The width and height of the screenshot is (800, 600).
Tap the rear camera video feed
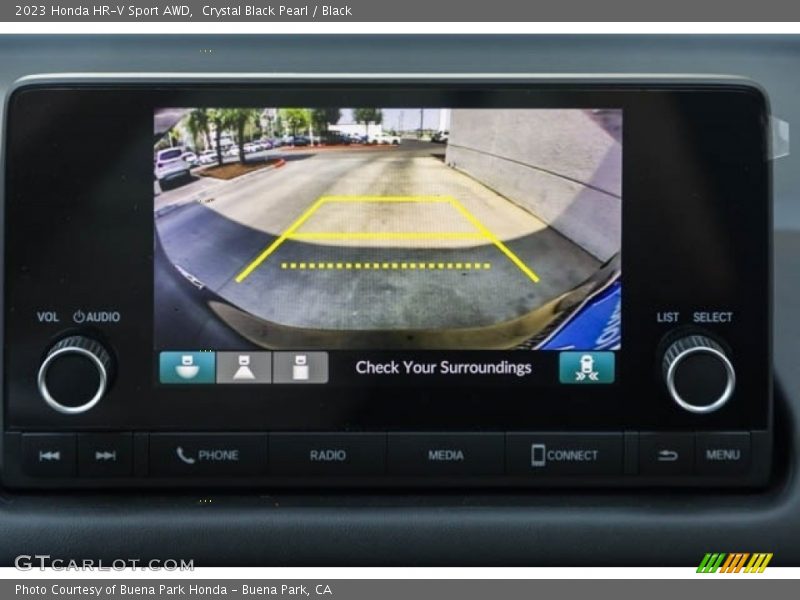[x=388, y=229]
